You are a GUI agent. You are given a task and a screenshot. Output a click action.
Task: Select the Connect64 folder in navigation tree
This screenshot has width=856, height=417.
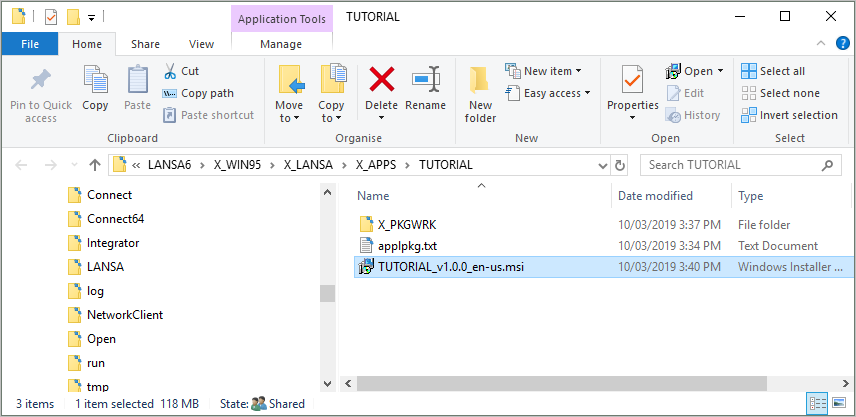point(106,219)
